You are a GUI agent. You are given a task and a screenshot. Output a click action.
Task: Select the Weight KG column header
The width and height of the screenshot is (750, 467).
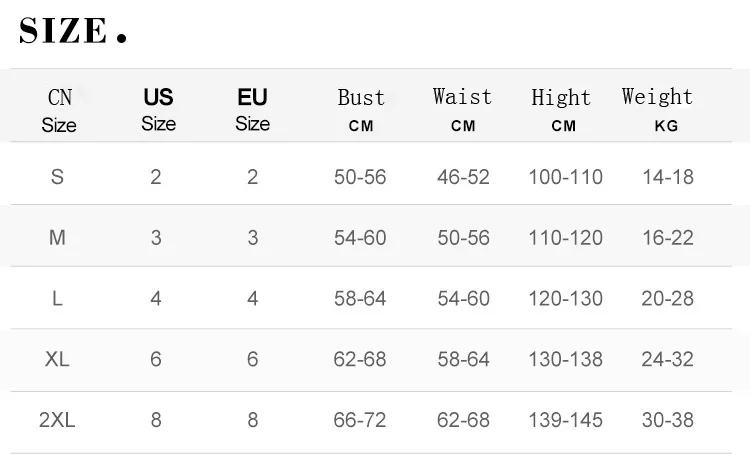(657, 109)
